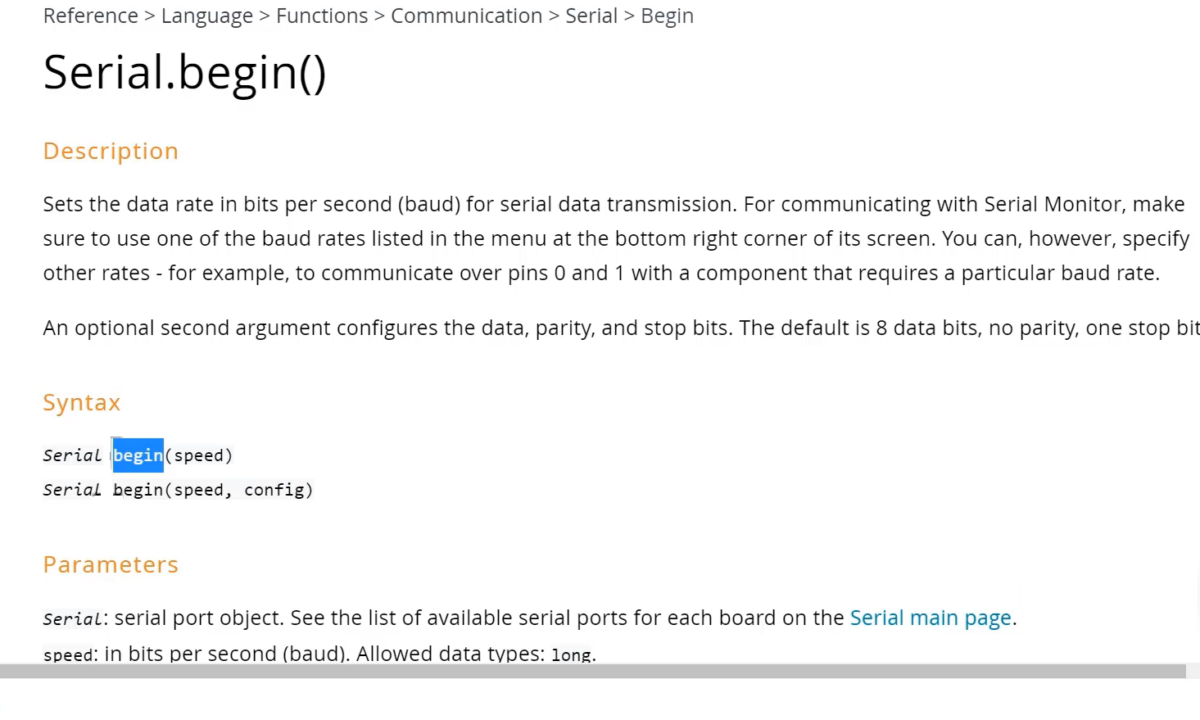Viewport: 1200px width, 720px height.
Task: Click the Parameters section heading
Action: click(x=110, y=565)
